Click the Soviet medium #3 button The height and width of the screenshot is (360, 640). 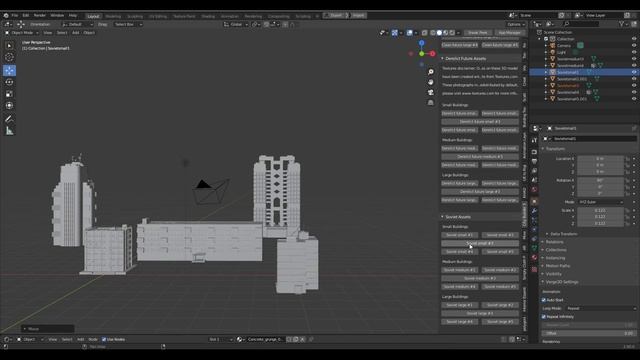[480, 279]
